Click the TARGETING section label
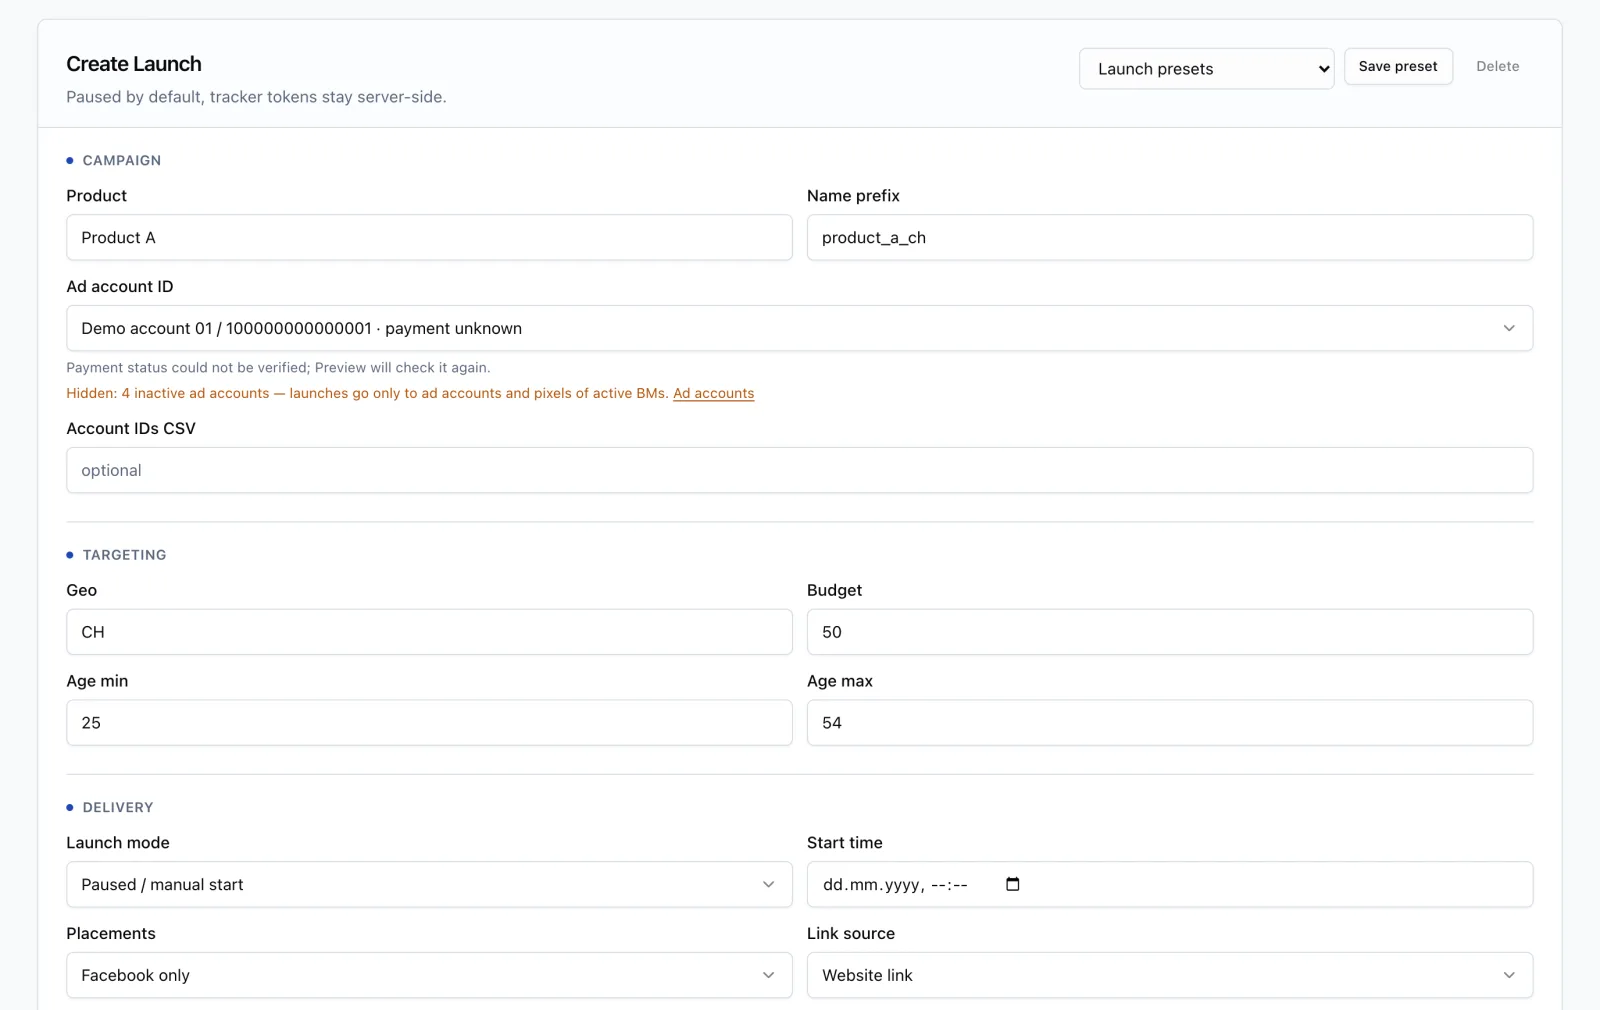Image resolution: width=1600 pixels, height=1010 pixels. (x=125, y=555)
